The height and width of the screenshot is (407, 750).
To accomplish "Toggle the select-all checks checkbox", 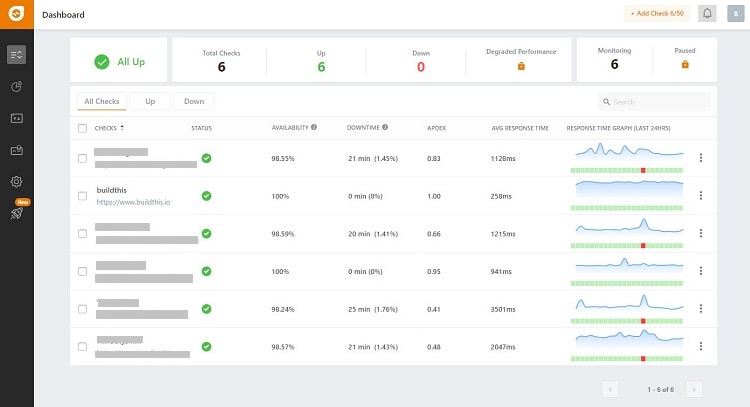I will 82,128.
